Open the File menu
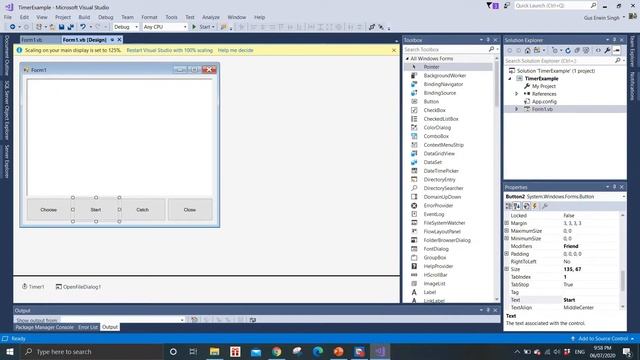This screenshot has width=640, height=360. pos(8,17)
